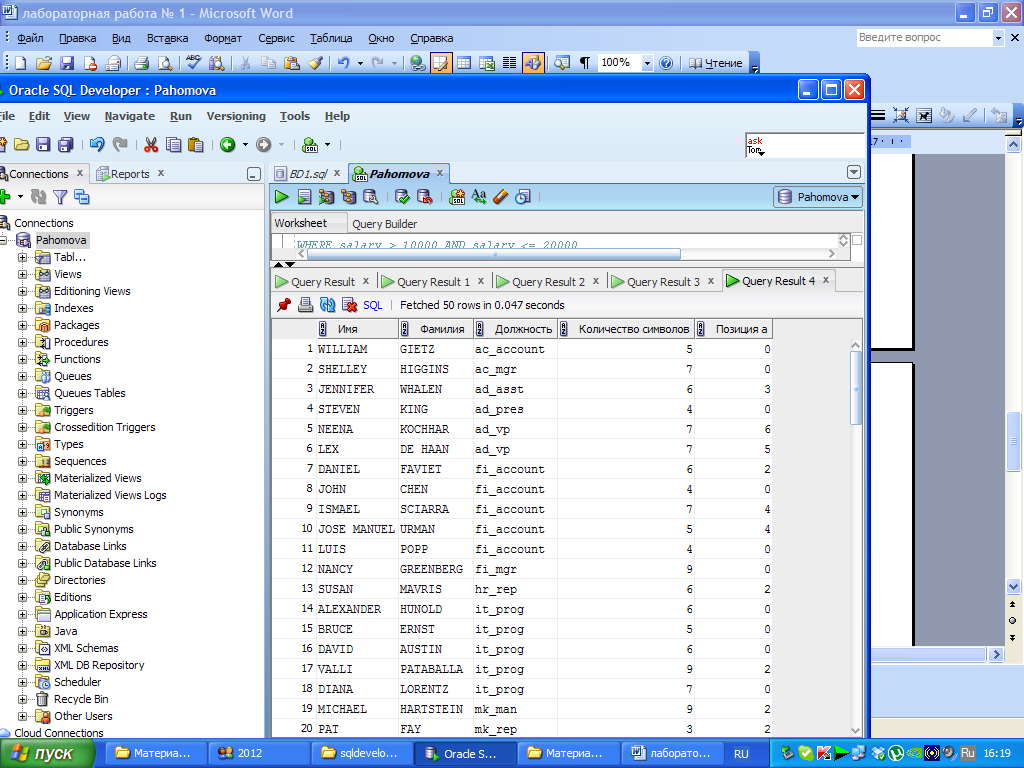
Task: Click the To Upper/Lower/InitCap icon
Action: coord(479,197)
